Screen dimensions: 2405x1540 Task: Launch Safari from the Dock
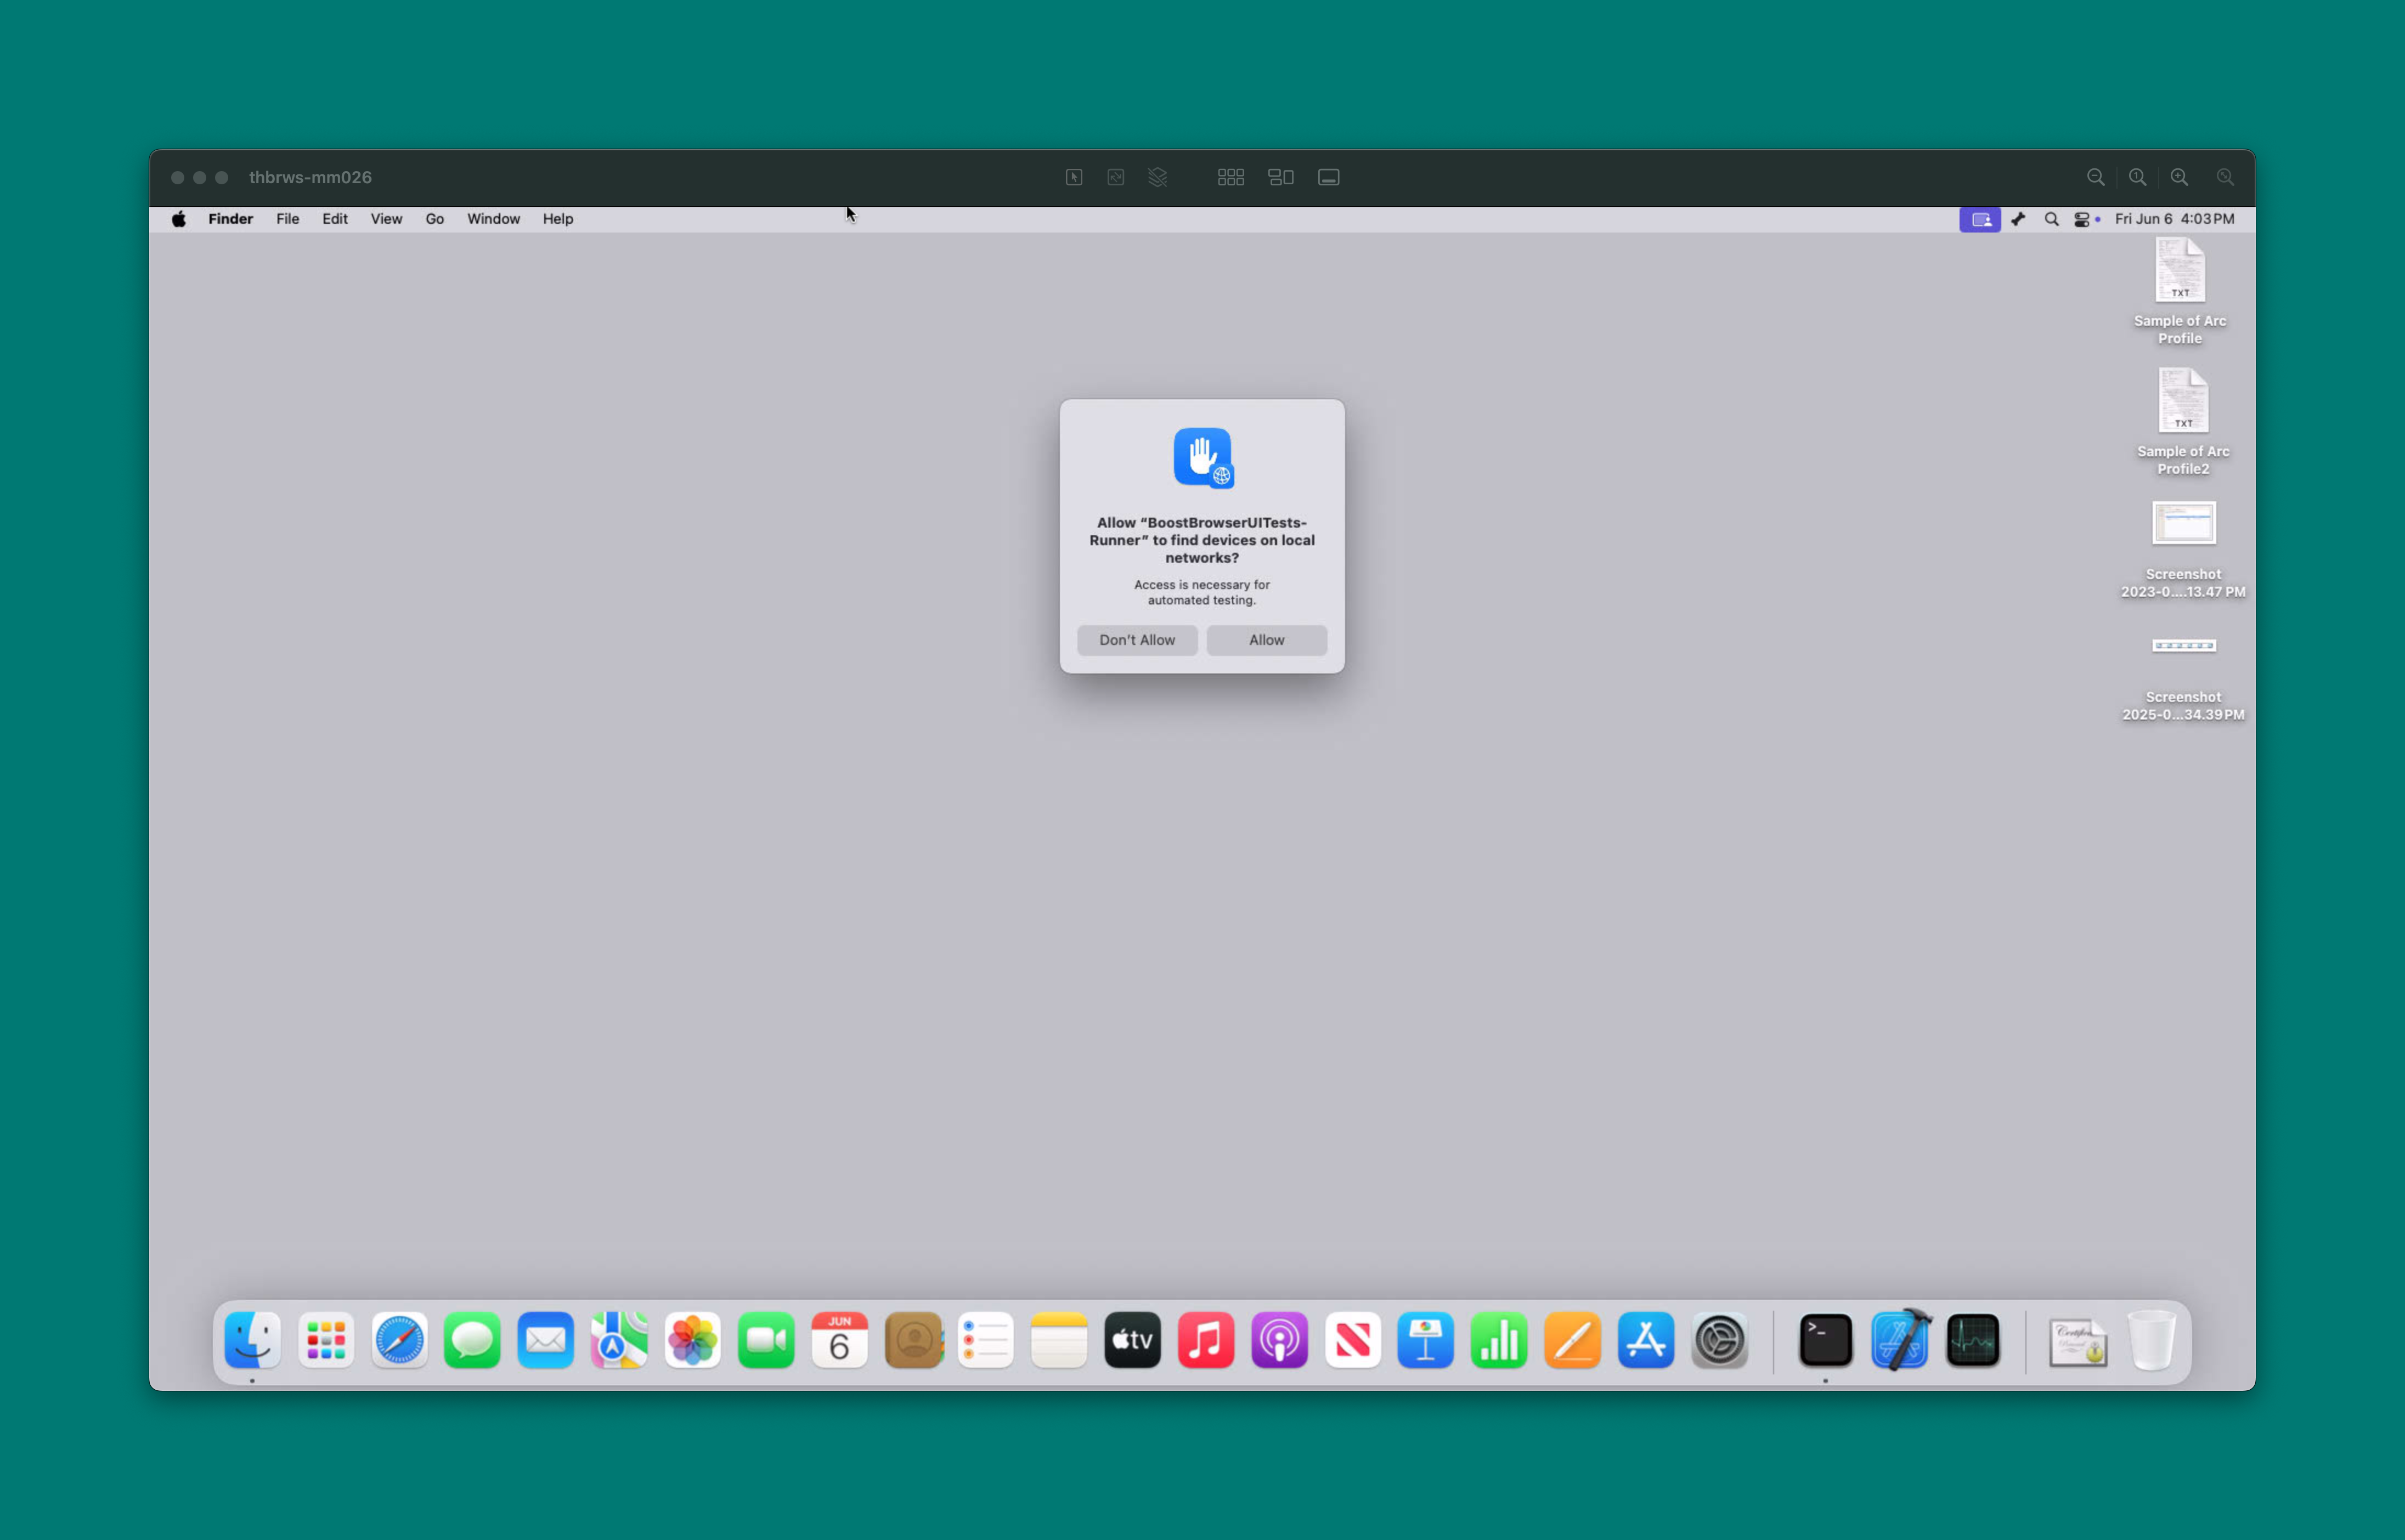pyautogui.click(x=399, y=1340)
